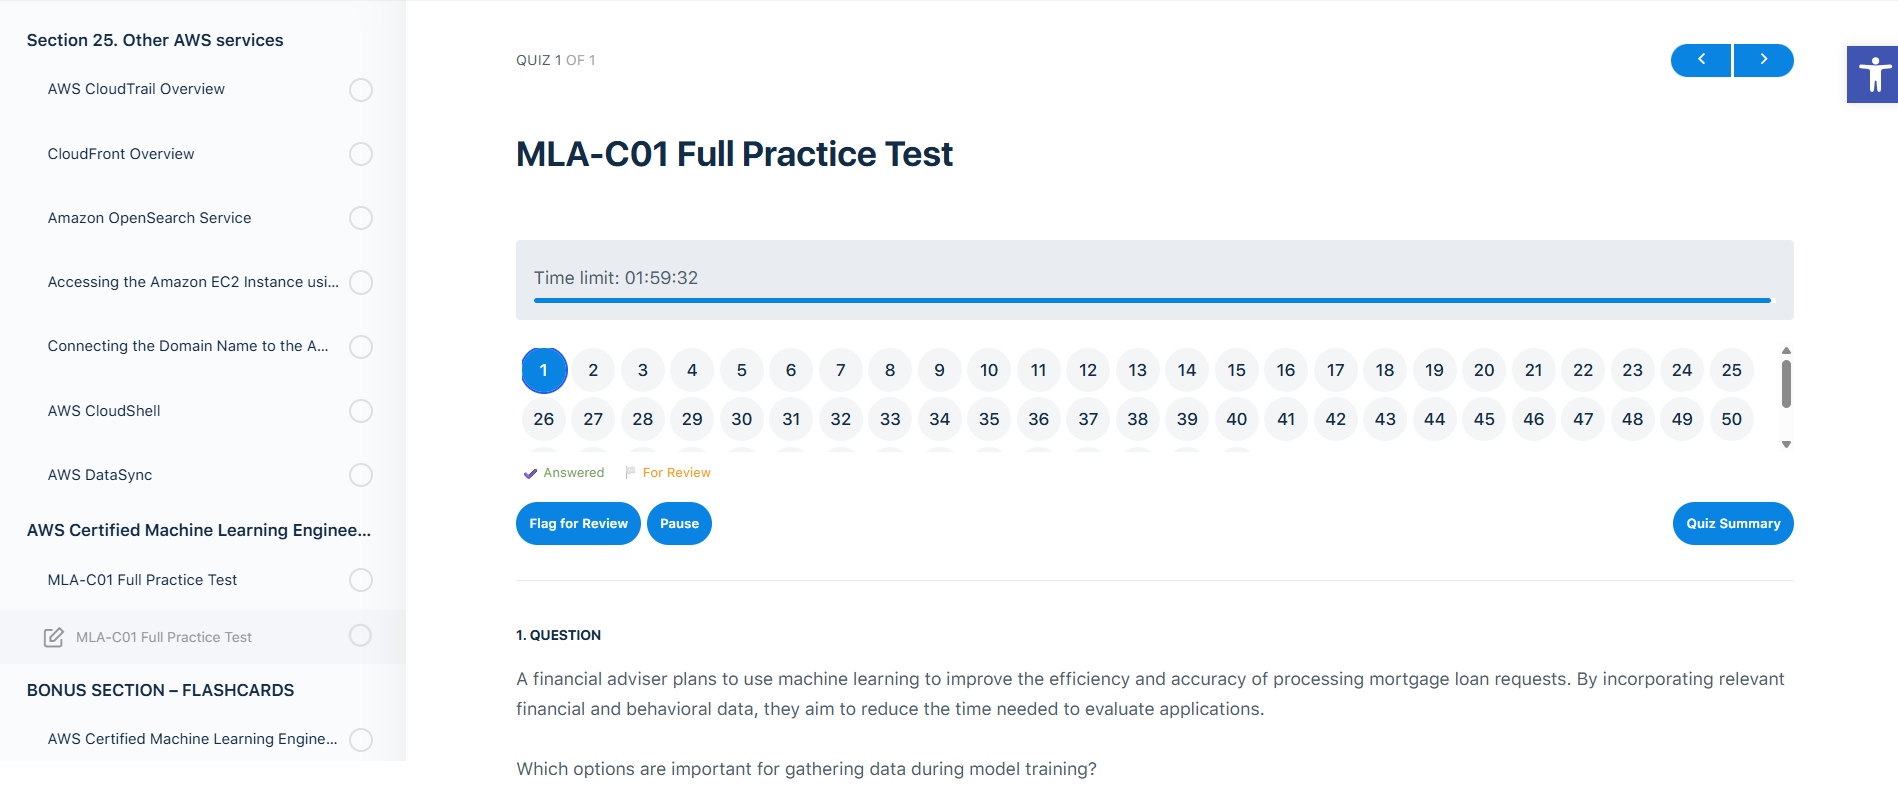Click the edit icon beside MLA-C01 quiz
The image size is (1898, 790).
(54, 637)
